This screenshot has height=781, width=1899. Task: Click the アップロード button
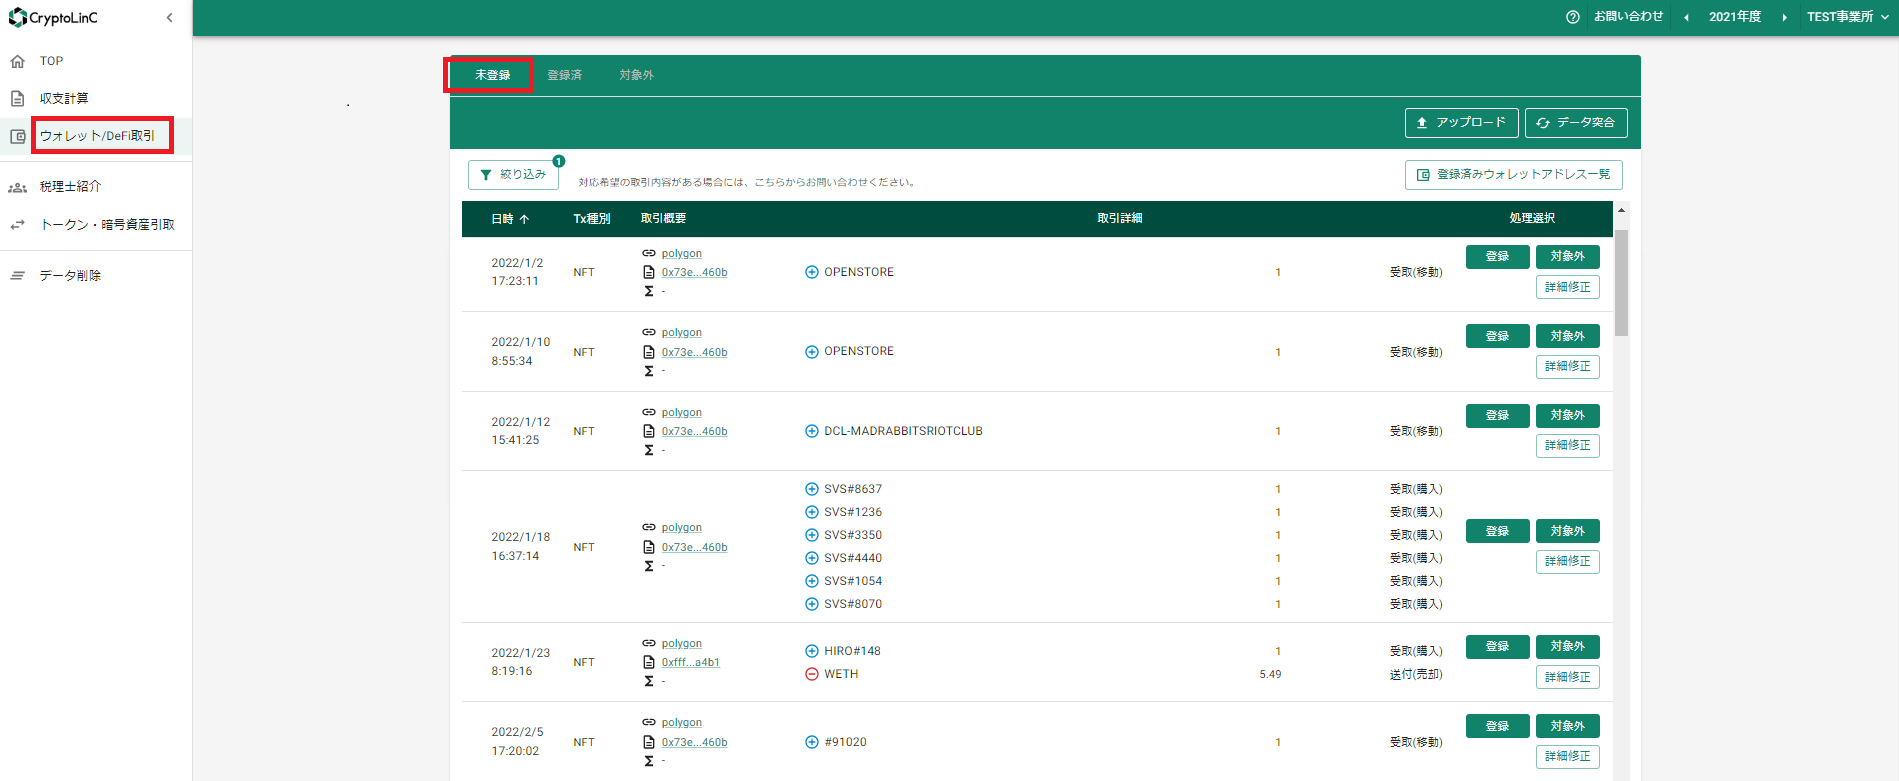(x=1461, y=123)
